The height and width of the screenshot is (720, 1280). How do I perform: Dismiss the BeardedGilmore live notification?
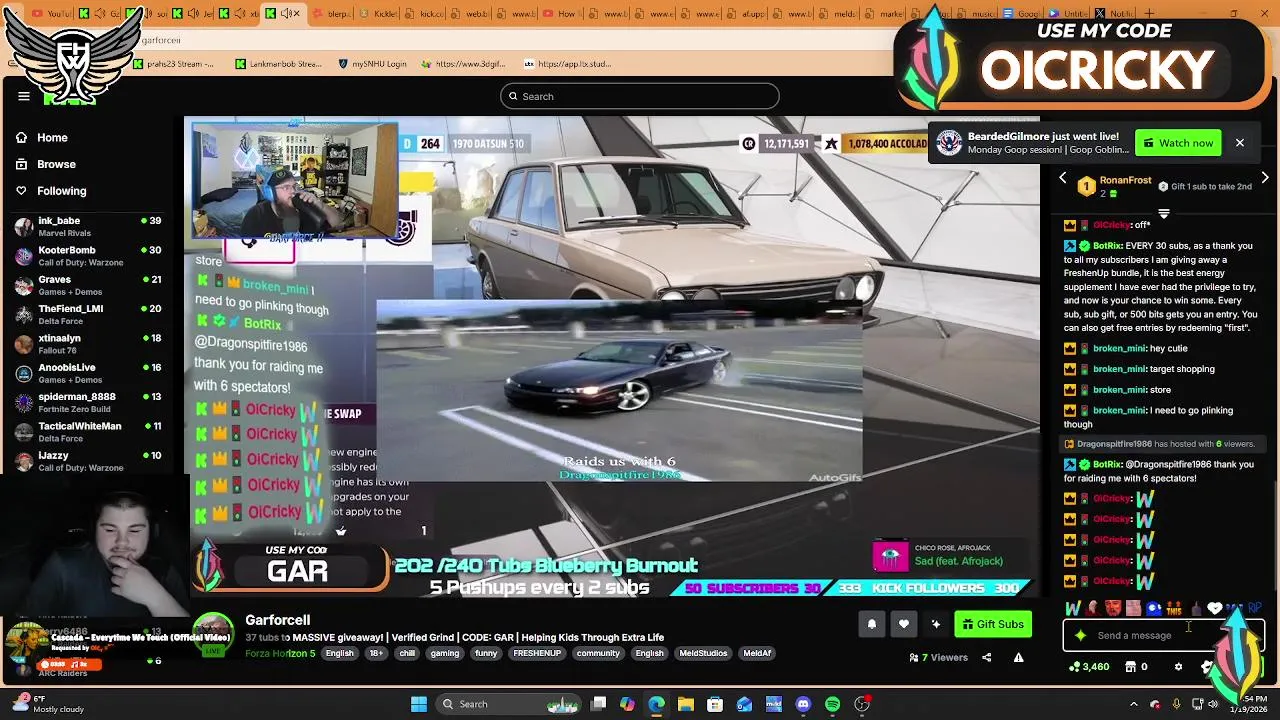tap(1239, 143)
